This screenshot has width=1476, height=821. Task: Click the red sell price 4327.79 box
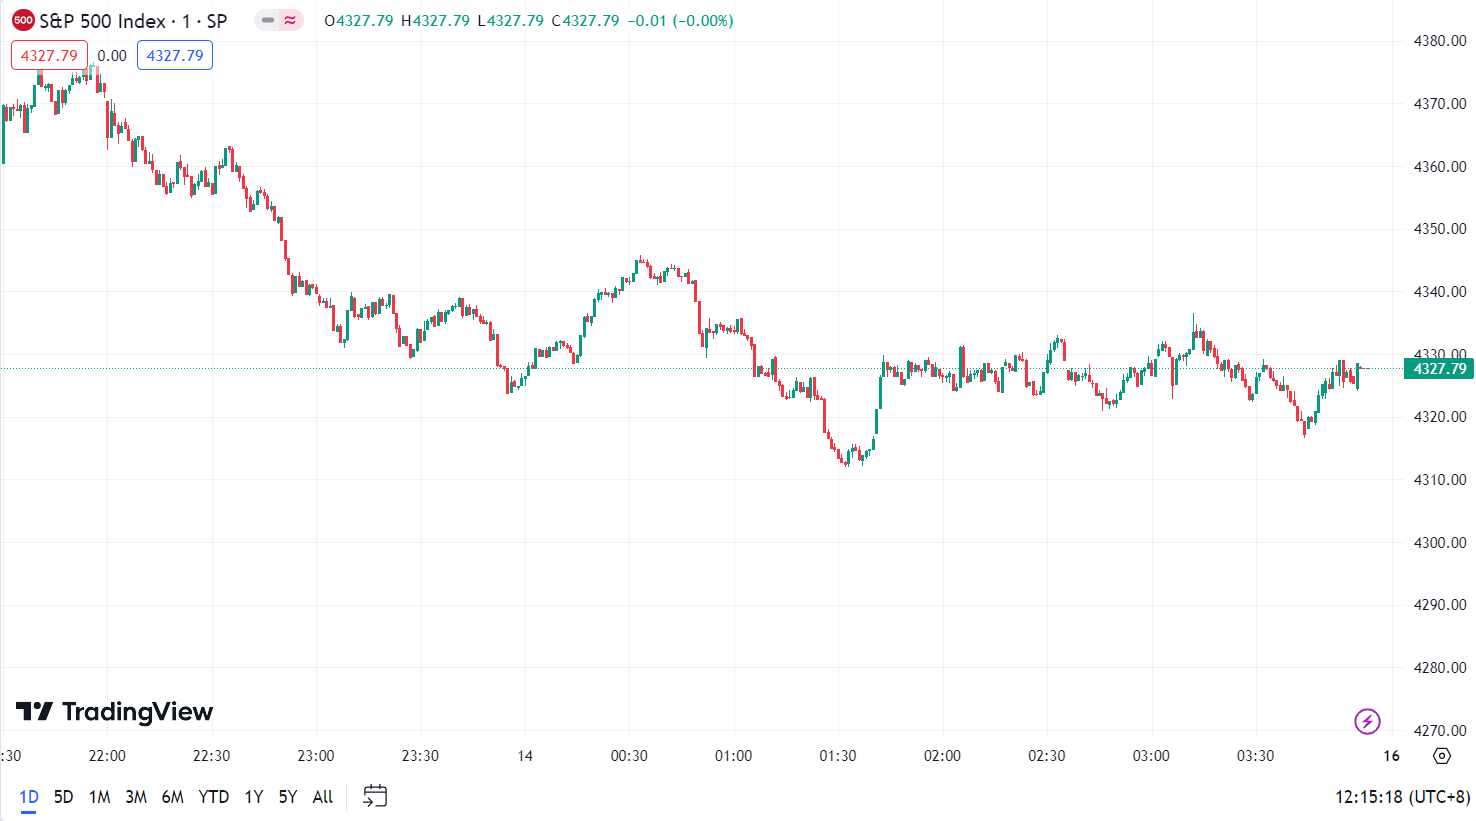tap(49, 55)
